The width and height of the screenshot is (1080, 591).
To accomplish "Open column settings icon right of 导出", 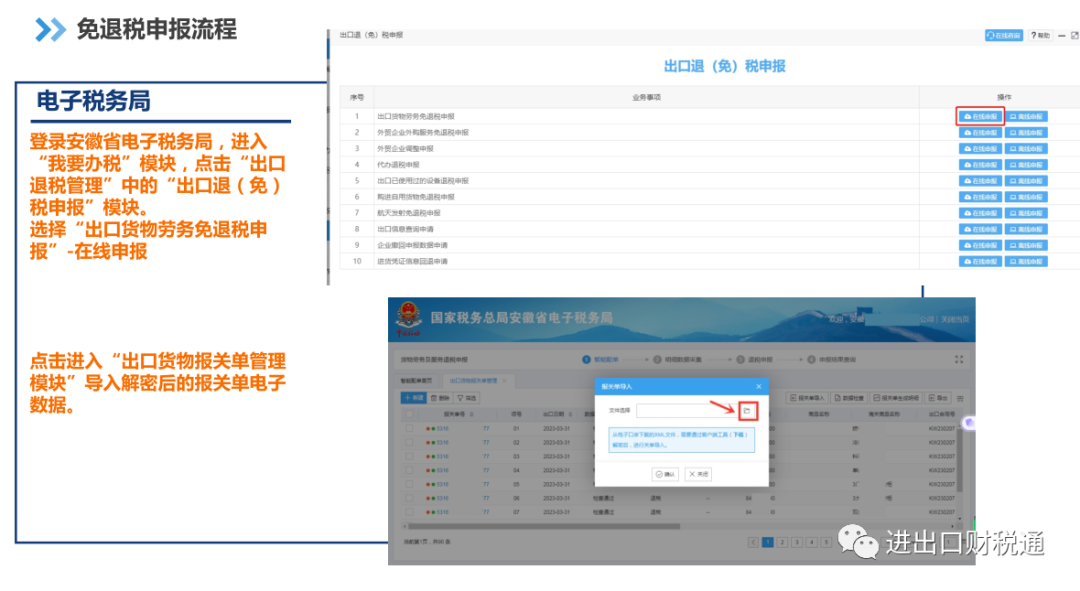I will 960,397.
